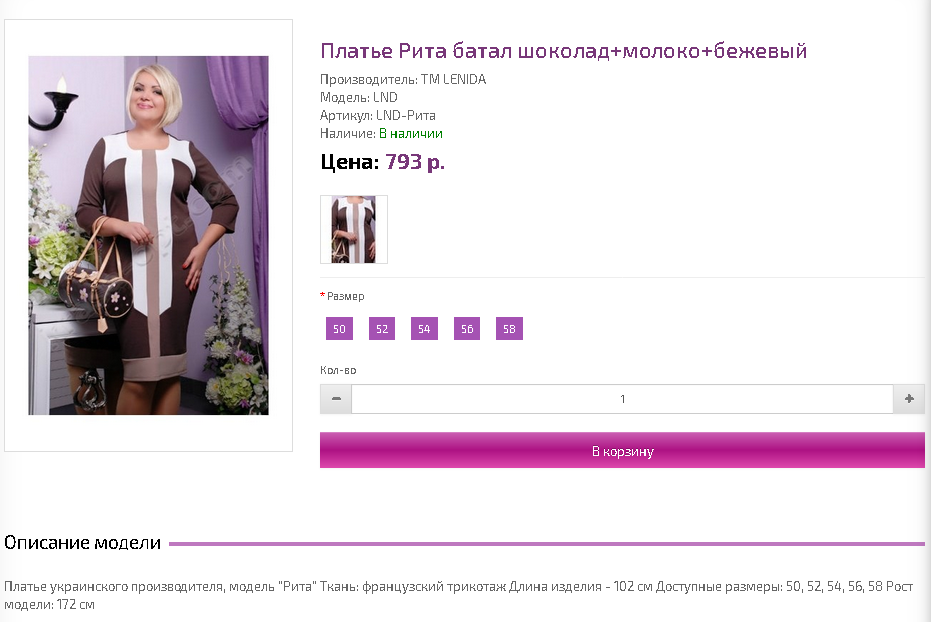Pick size 54
This screenshot has height=622, width=931.
pyautogui.click(x=424, y=329)
